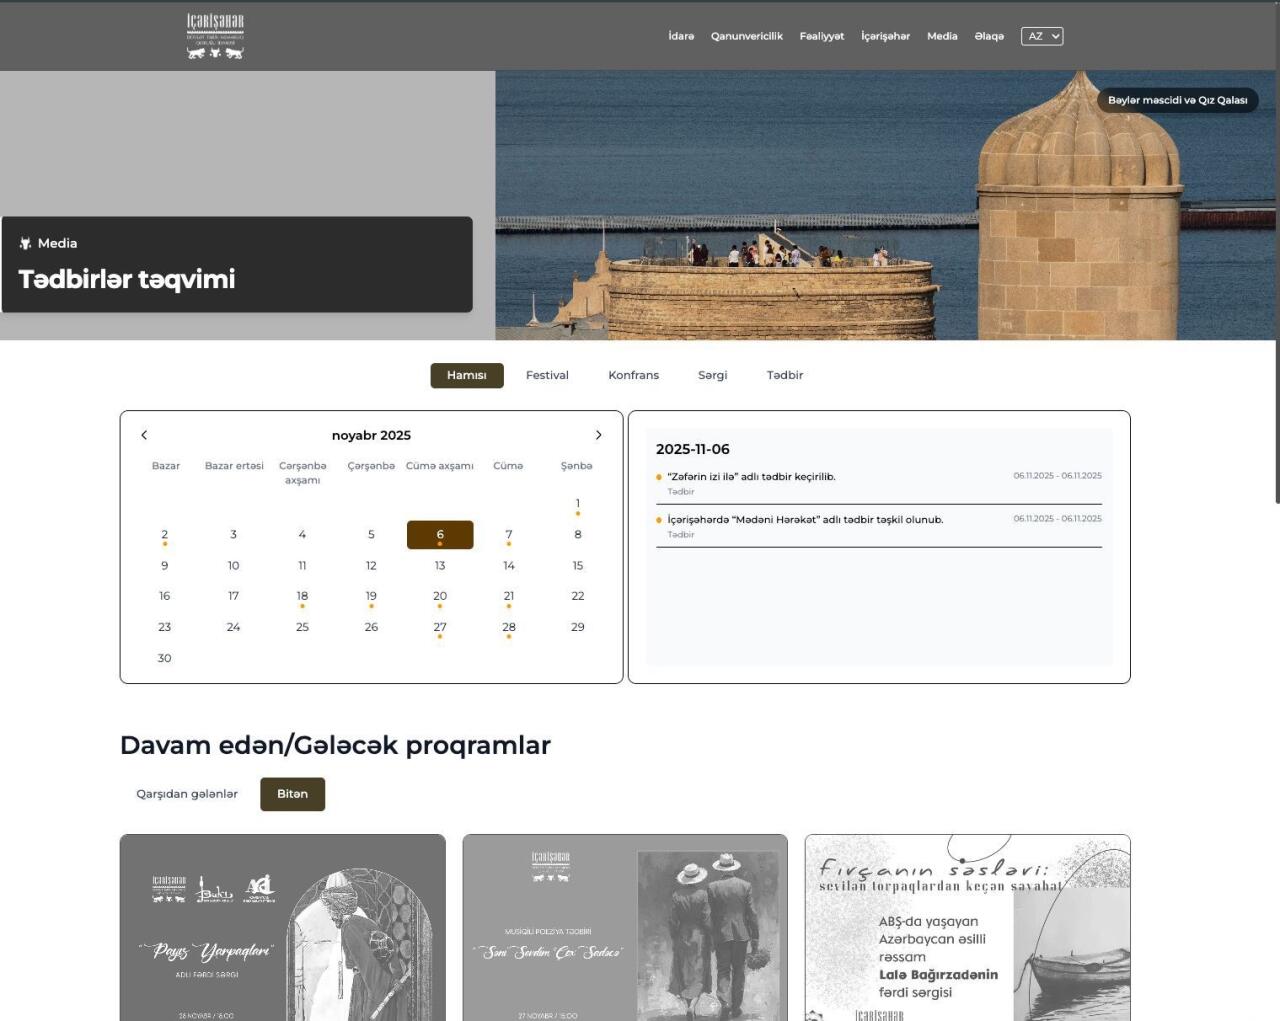Open the "Zəfərin izi ilə" event
Screen dimensions: 1280x1021
751,477
